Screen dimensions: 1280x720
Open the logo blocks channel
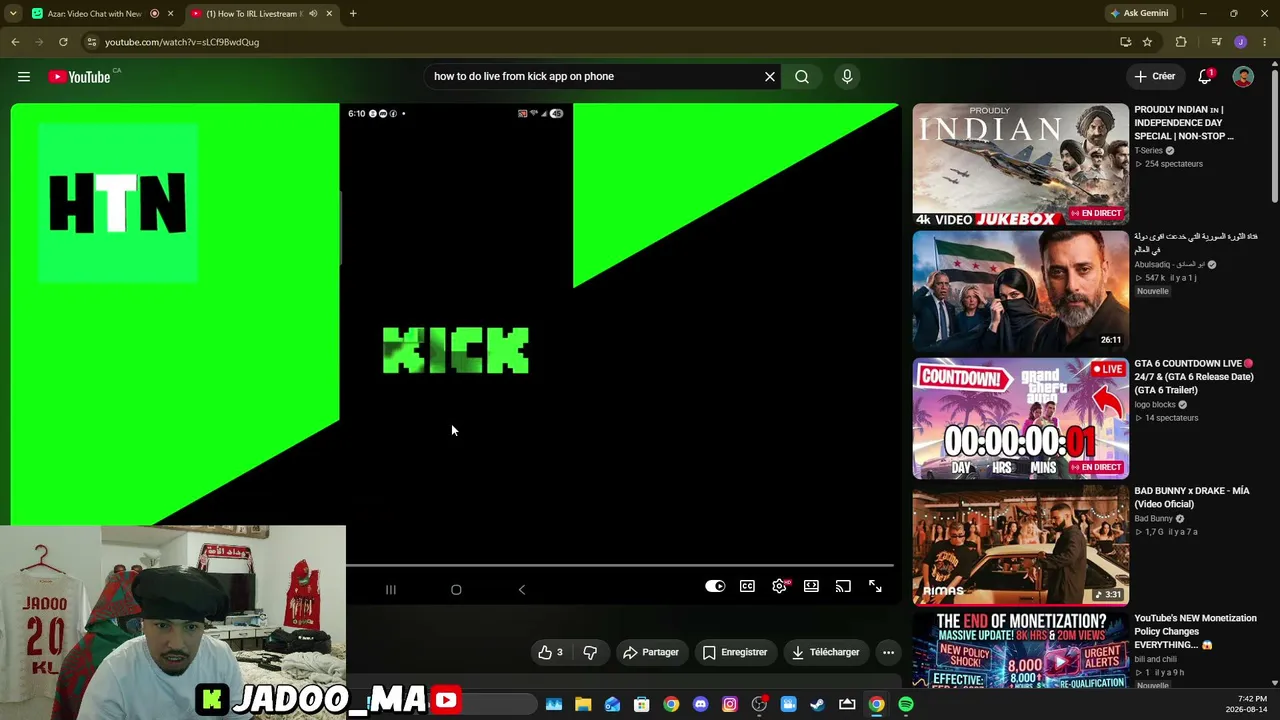1155,405
